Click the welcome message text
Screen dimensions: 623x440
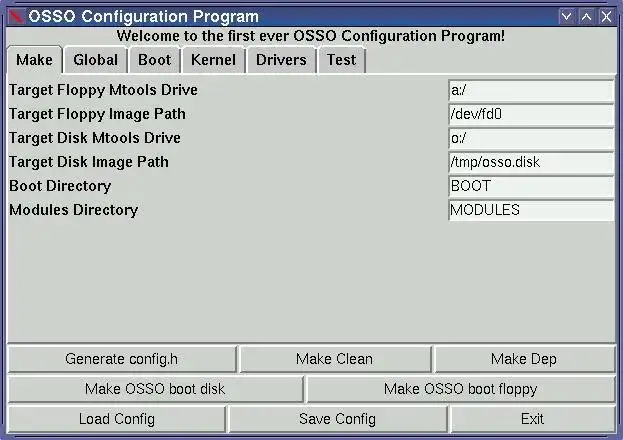311,36
